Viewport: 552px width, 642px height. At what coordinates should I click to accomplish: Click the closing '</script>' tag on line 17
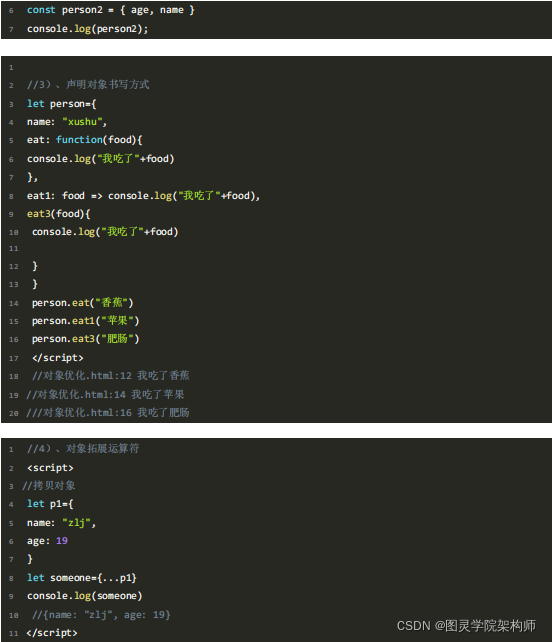(58, 358)
